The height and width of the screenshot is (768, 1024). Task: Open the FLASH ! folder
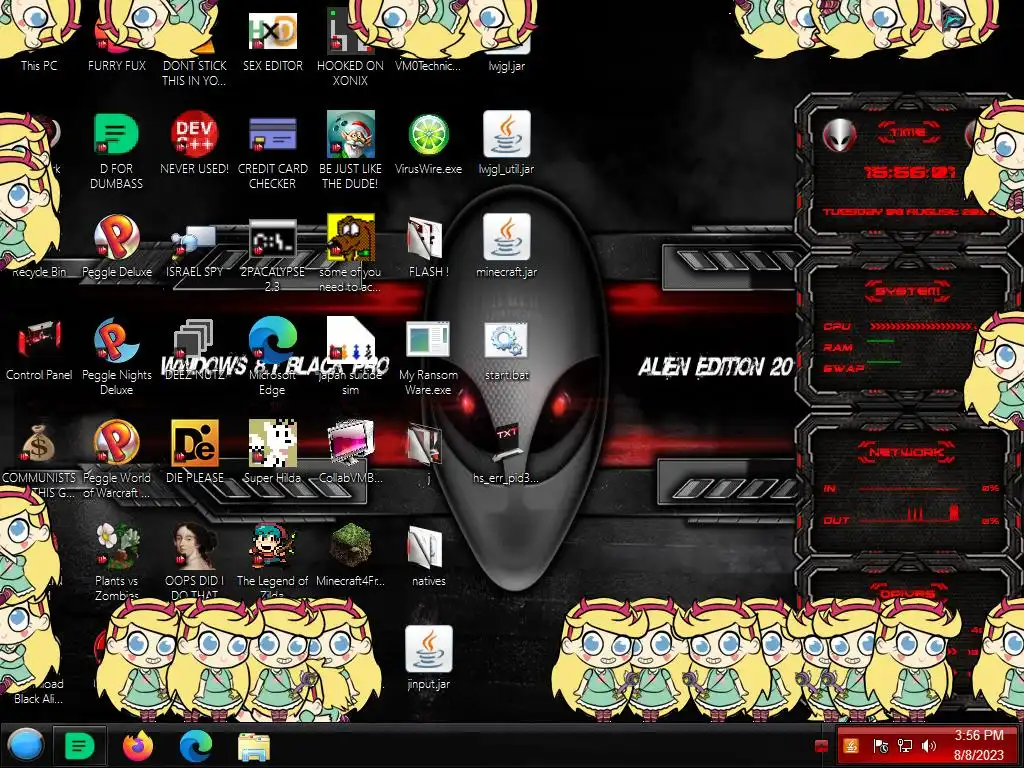coord(425,238)
